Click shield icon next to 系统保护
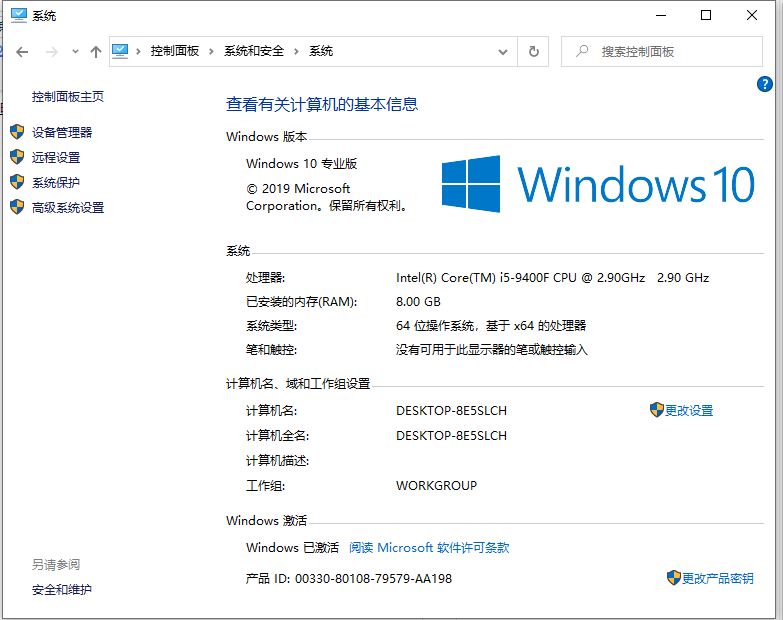The width and height of the screenshot is (783, 620). tap(17, 182)
